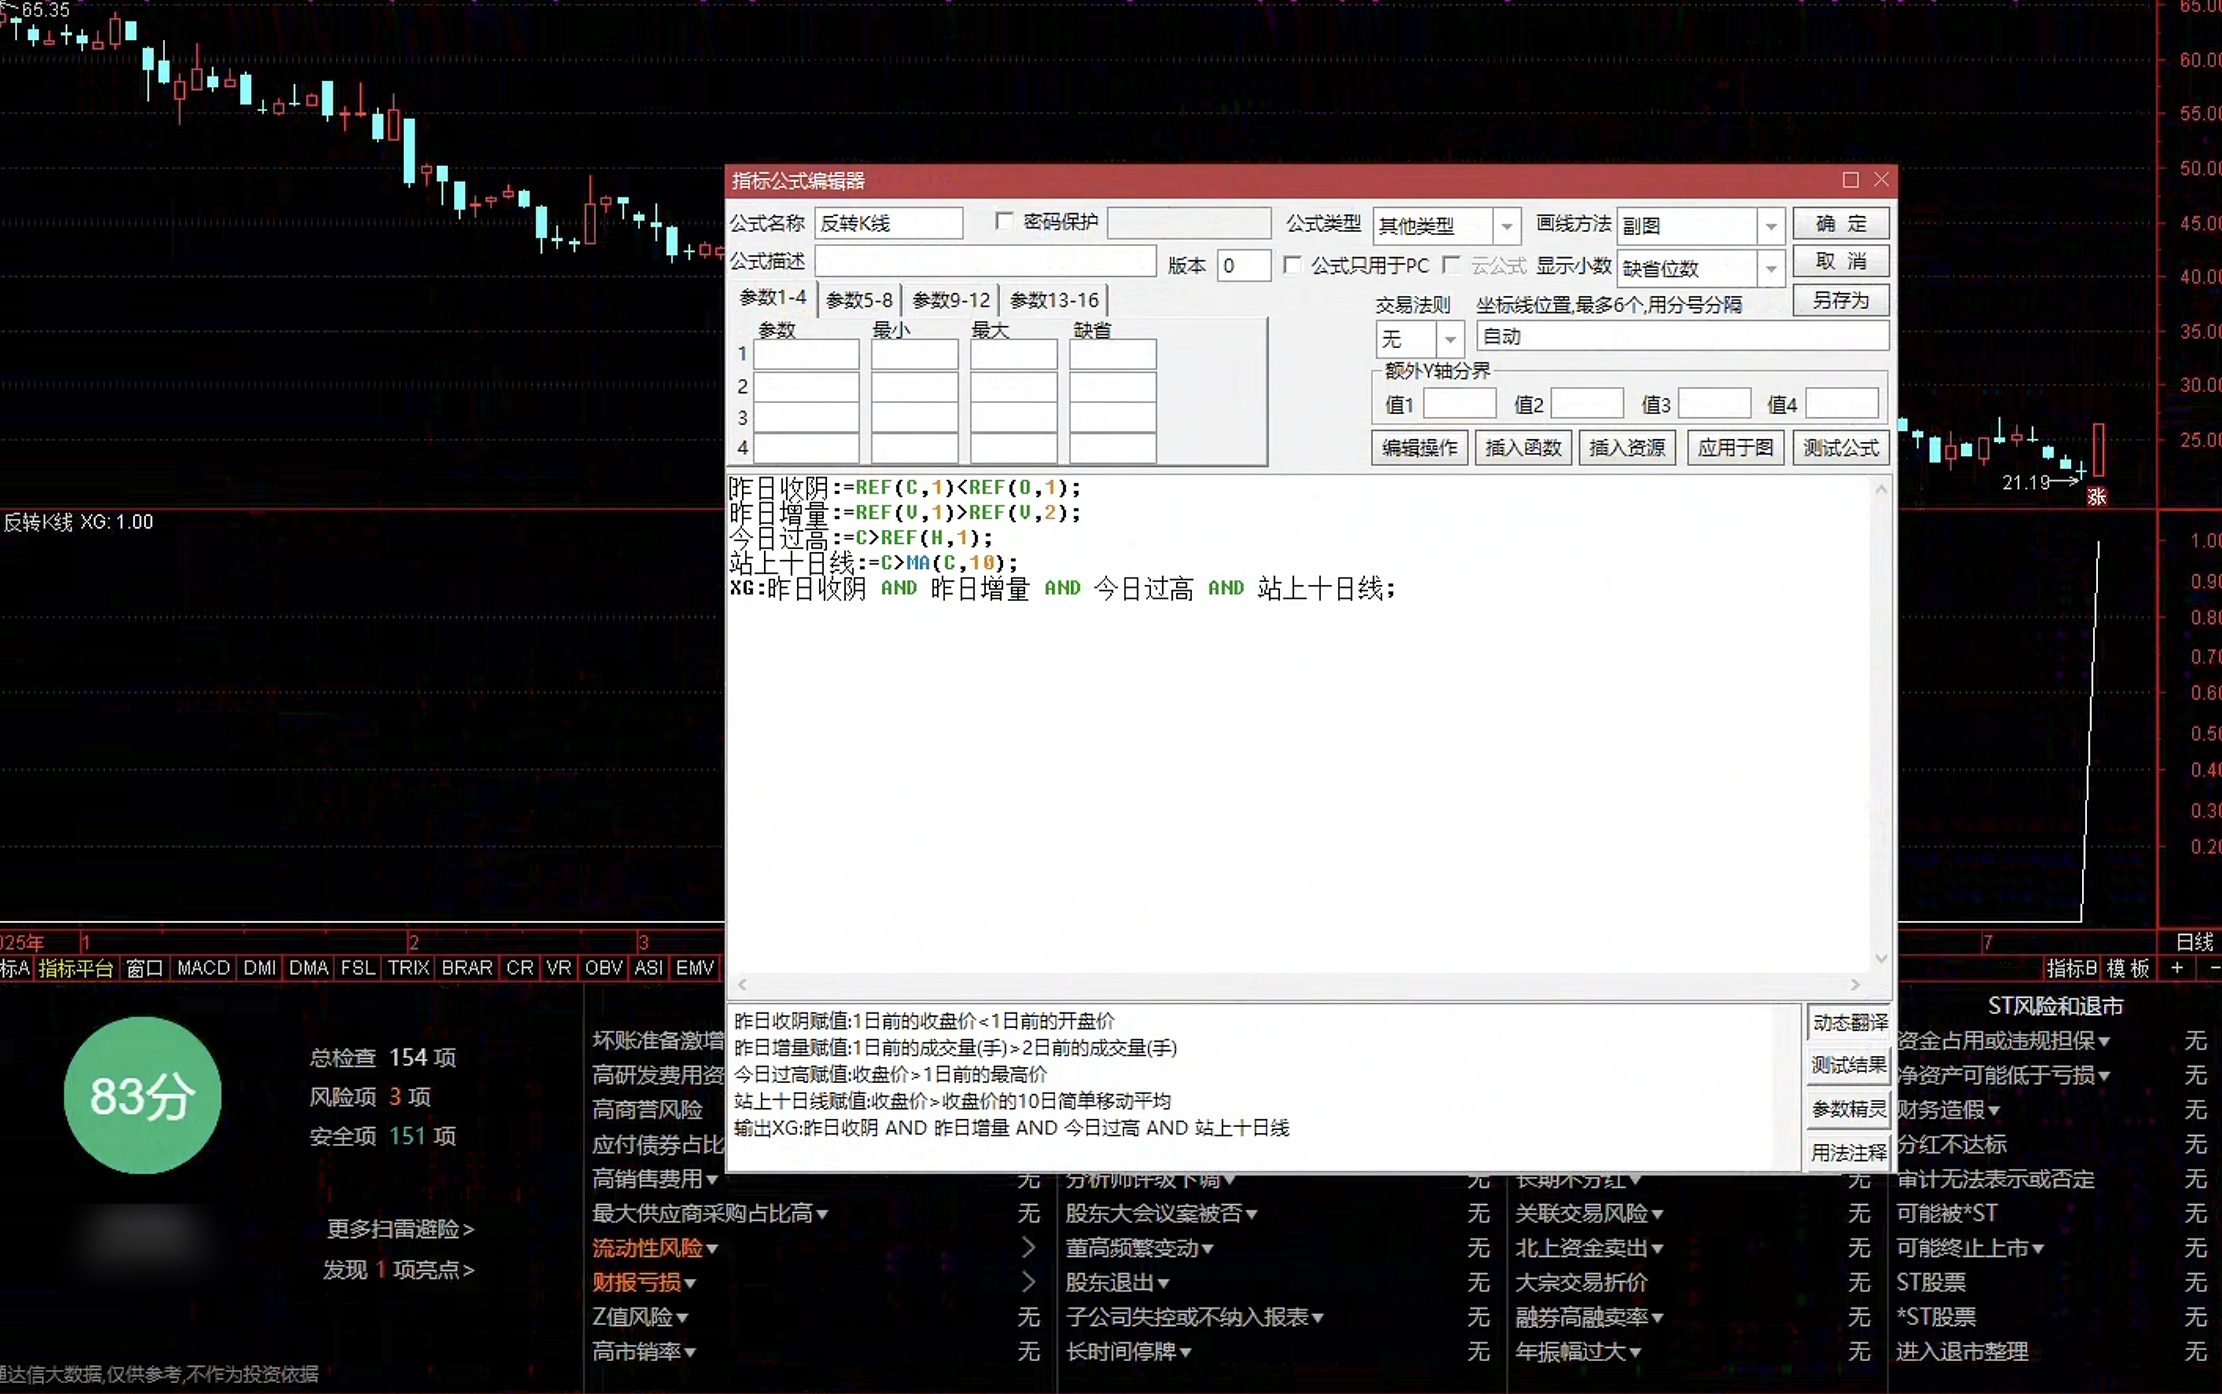Toggle 公式只用于PC checkbox
Viewport: 2222px width, 1394px height.
coord(1292,265)
